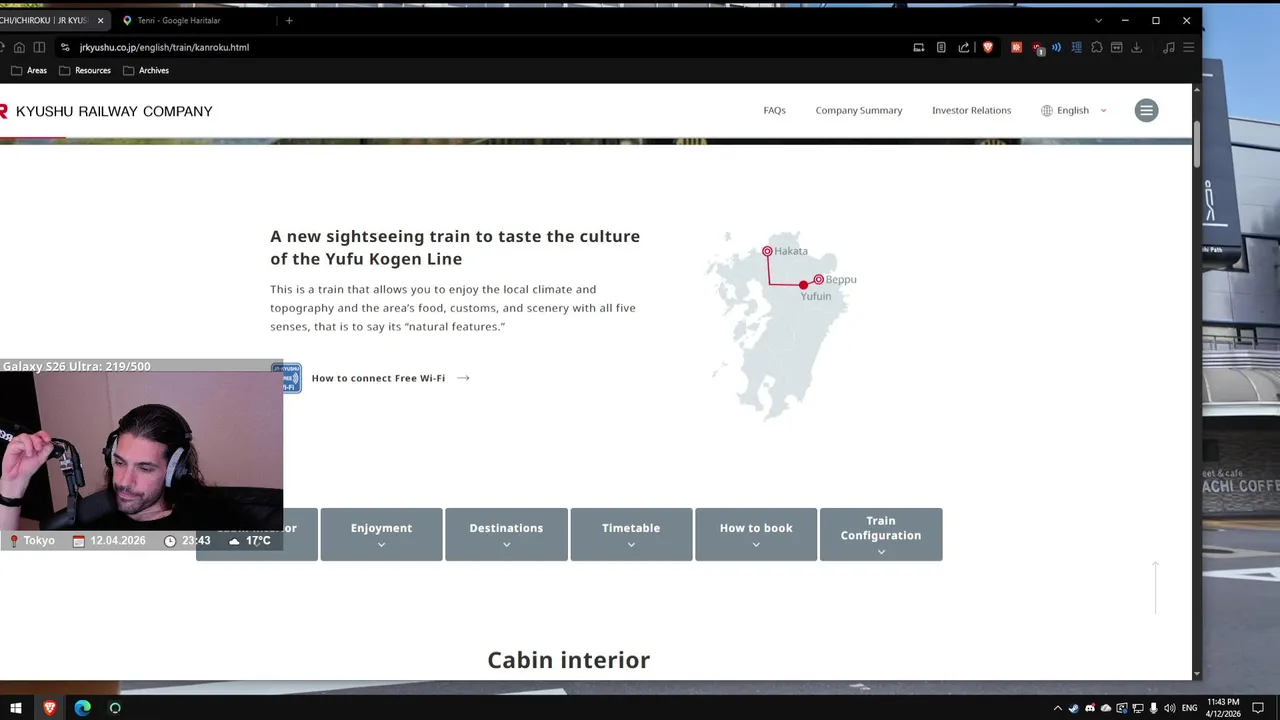Click the green circle app in taskbar

115,707
